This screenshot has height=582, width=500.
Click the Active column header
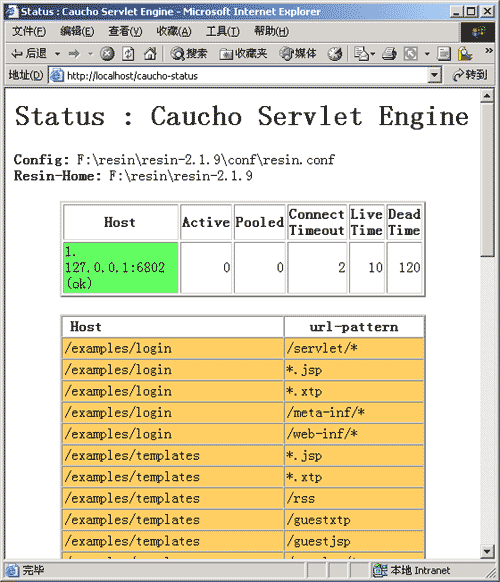point(206,222)
